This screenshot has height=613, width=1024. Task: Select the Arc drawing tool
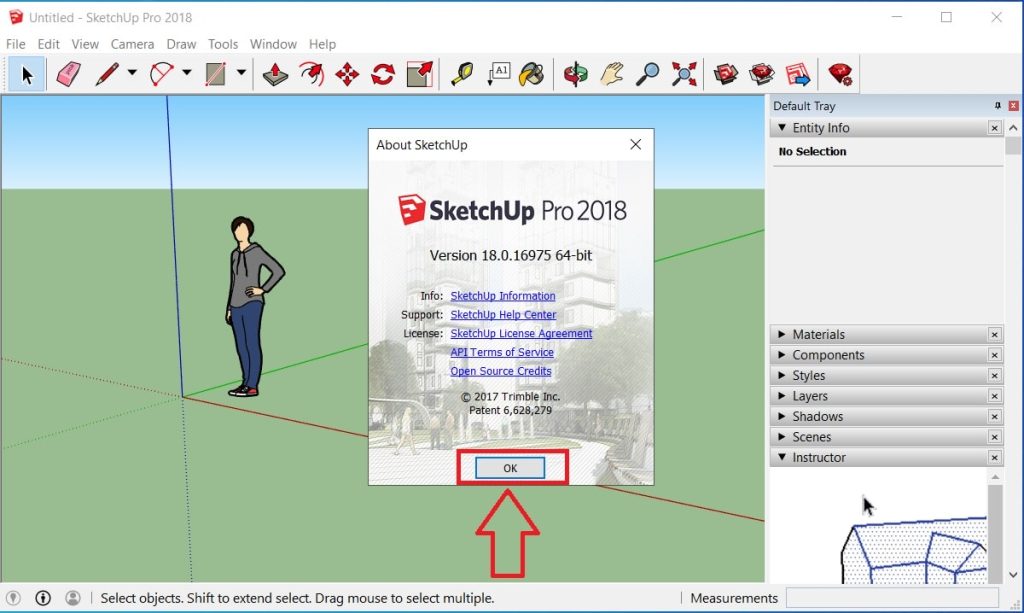(x=161, y=74)
